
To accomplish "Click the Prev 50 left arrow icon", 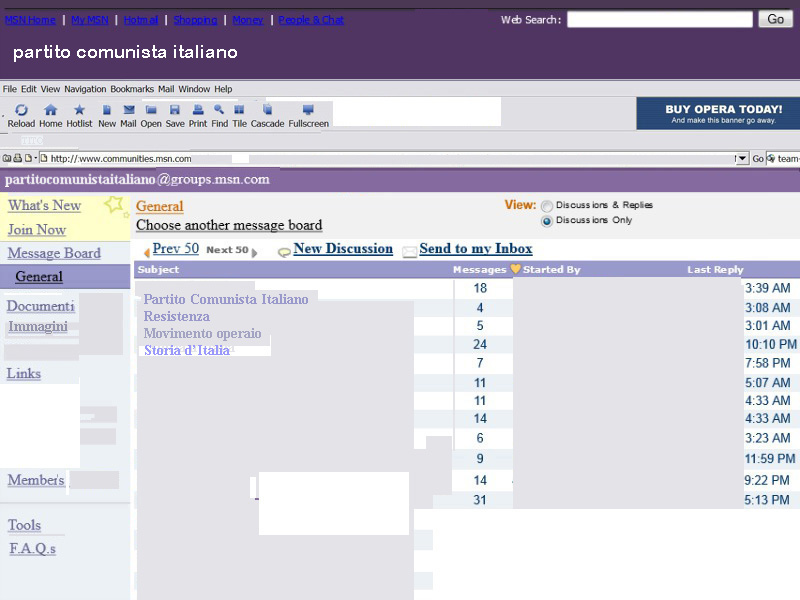I will [147, 252].
